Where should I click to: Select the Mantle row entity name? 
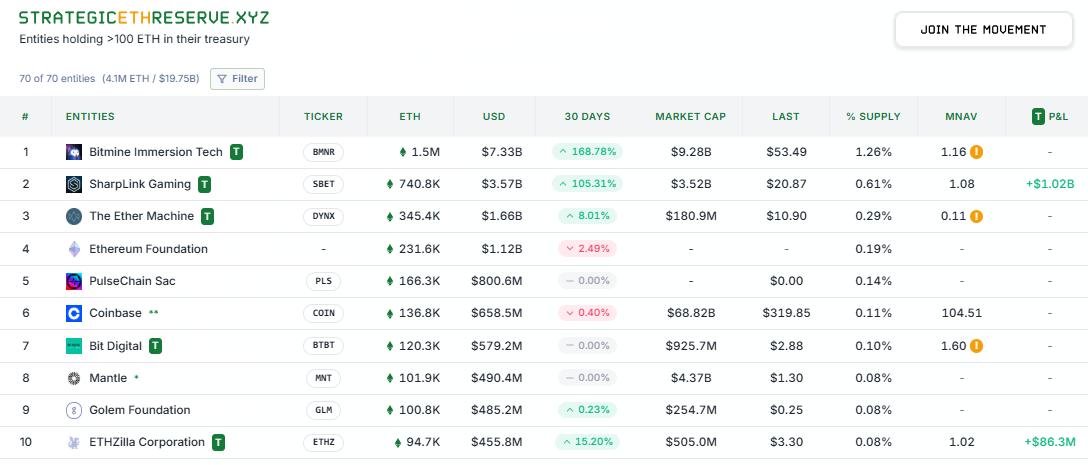(x=108, y=378)
